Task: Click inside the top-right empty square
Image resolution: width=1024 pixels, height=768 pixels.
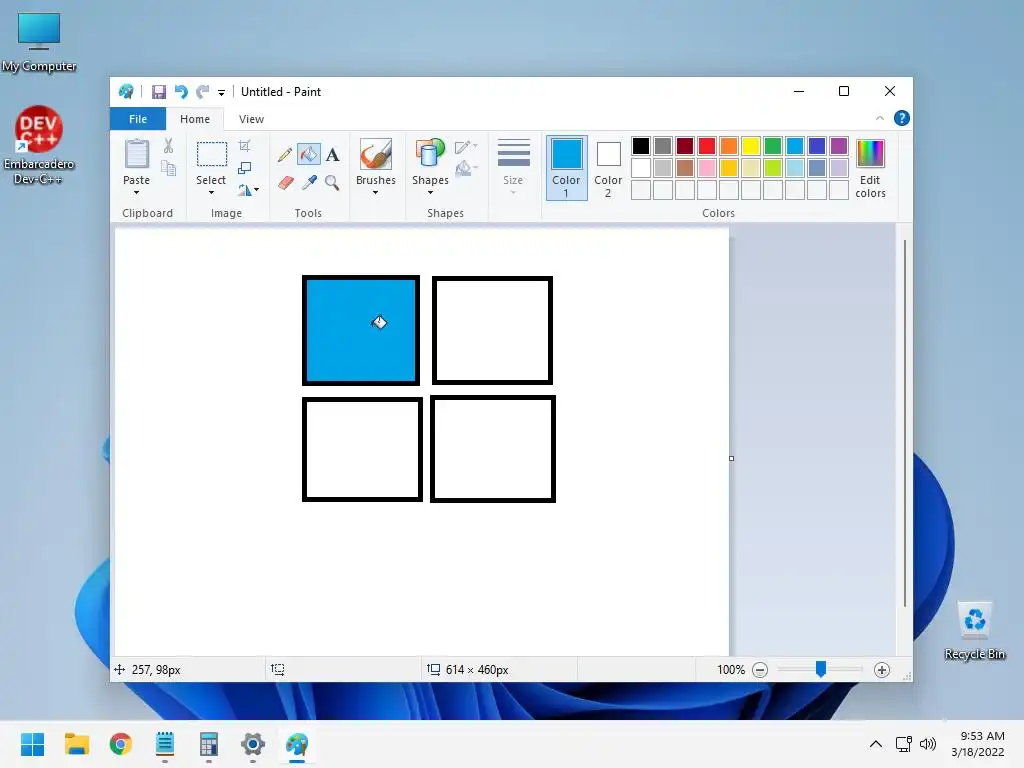Action: click(x=492, y=330)
